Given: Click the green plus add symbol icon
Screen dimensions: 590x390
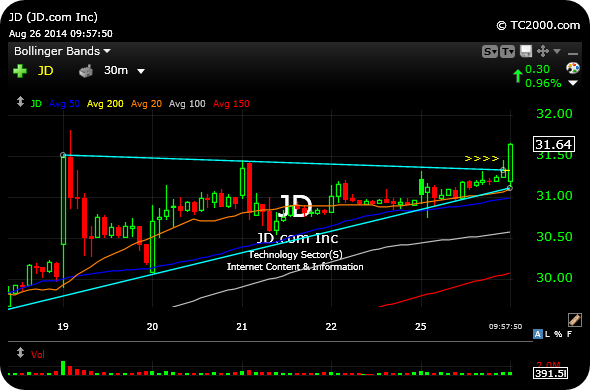Looking at the screenshot, I should click(20, 71).
